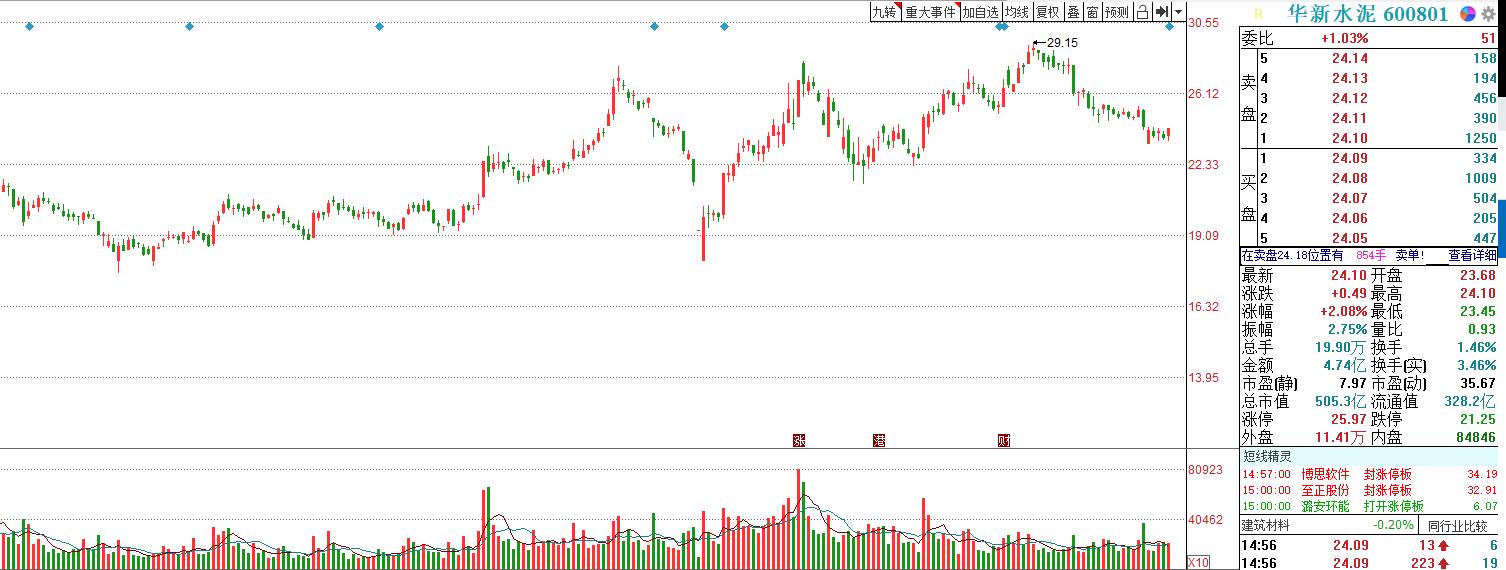Click the 外盘 value 11.41万
Image resolution: width=1506 pixels, height=570 pixels.
click(1341, 437)
